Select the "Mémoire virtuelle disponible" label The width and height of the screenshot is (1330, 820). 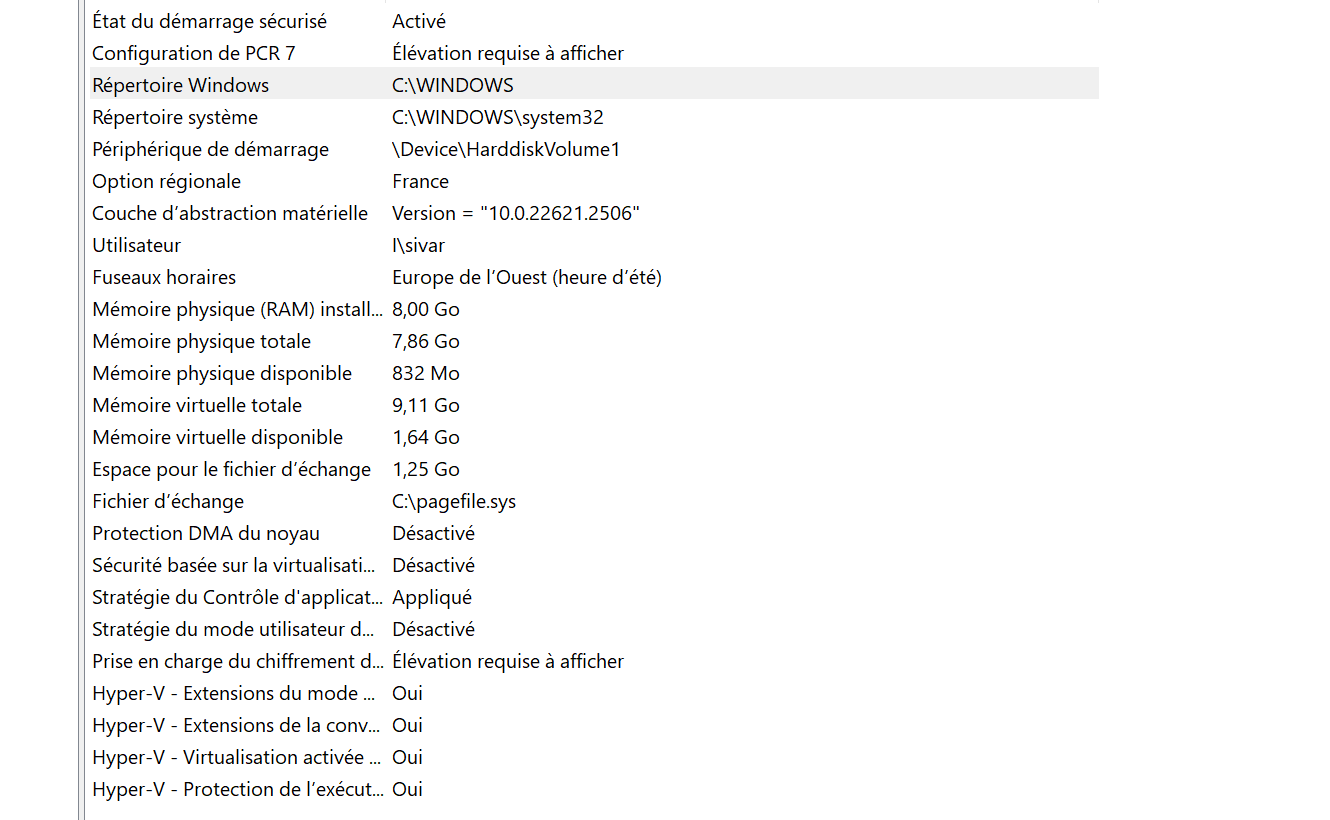click(x=217, y=437)
